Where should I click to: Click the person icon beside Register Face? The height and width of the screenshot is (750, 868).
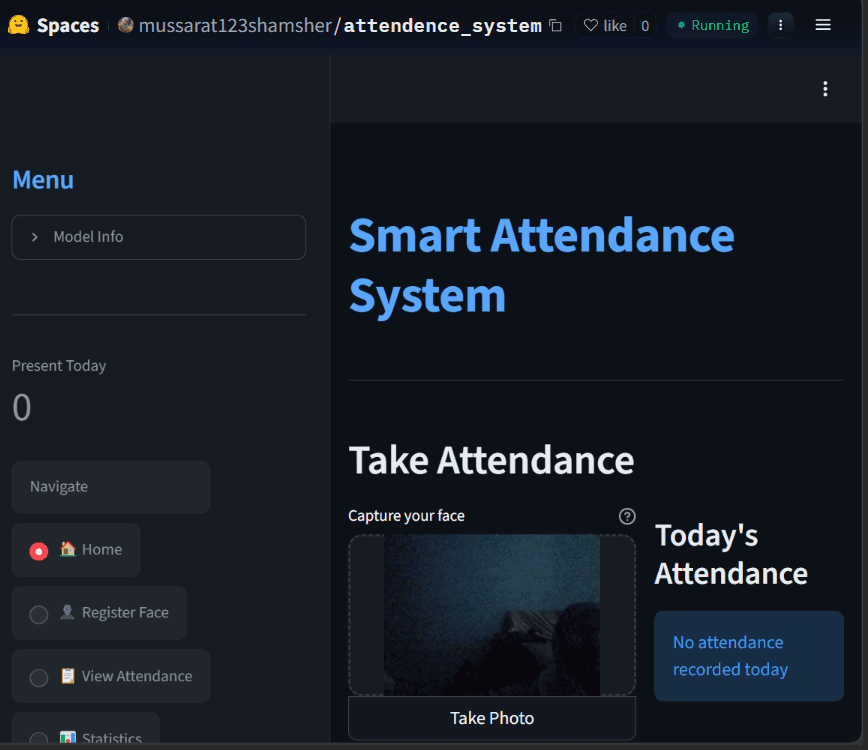[x=68, y=612]
